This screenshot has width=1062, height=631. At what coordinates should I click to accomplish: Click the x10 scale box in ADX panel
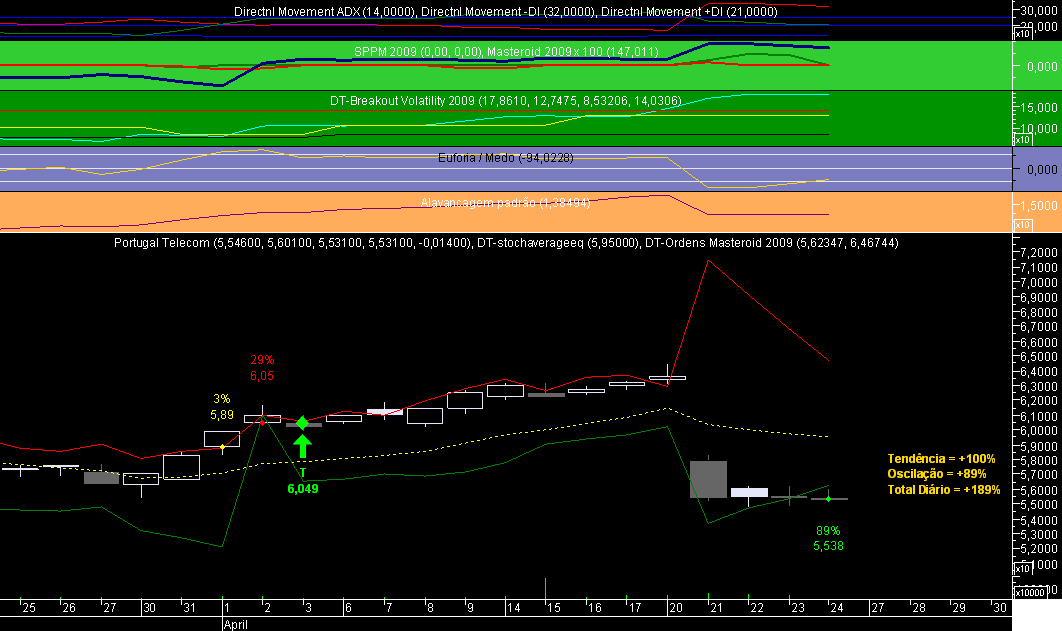point(1022,33)
